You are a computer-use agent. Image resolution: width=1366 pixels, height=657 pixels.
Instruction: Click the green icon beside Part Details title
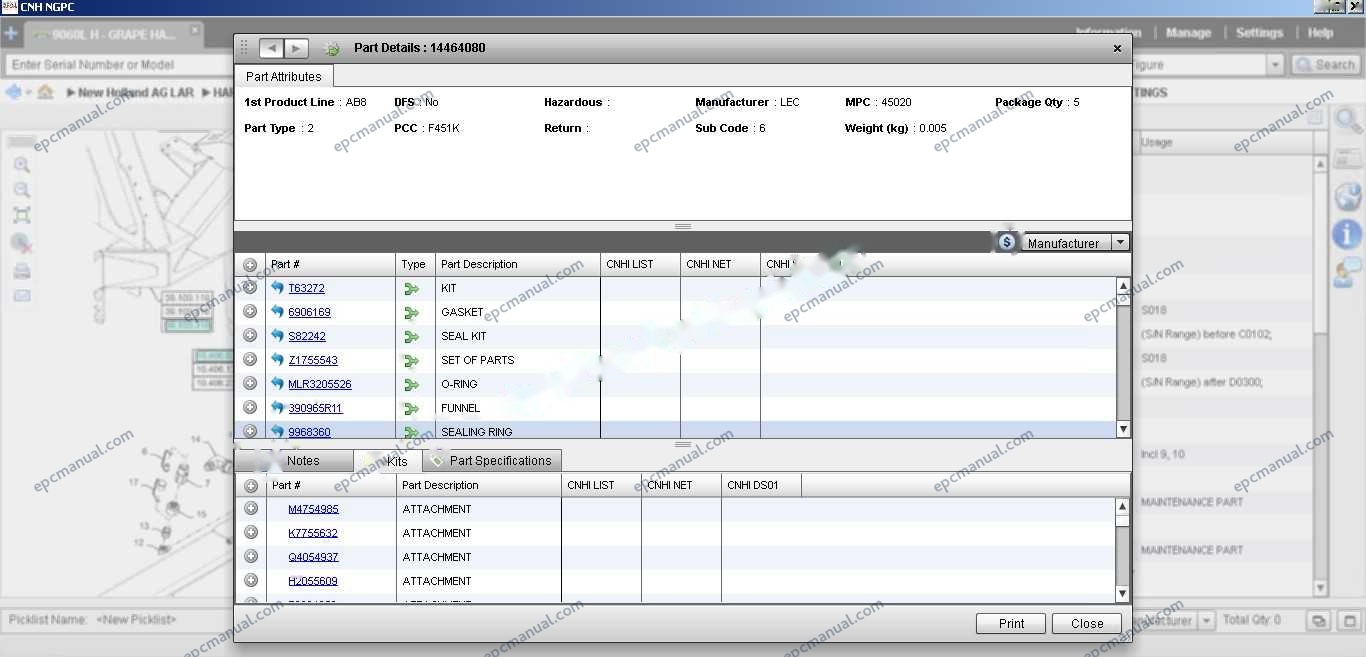(x=333, y=48)
